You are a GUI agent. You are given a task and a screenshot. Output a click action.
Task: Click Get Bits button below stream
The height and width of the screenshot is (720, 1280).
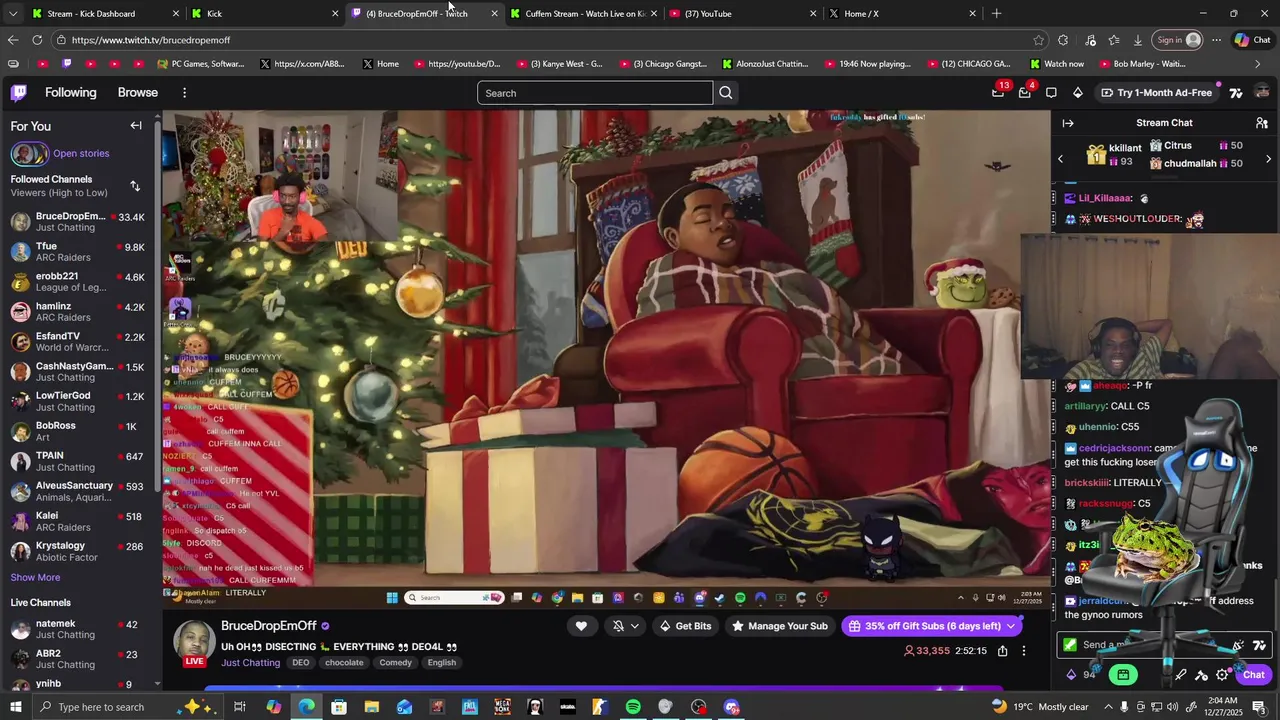(686, 626)
